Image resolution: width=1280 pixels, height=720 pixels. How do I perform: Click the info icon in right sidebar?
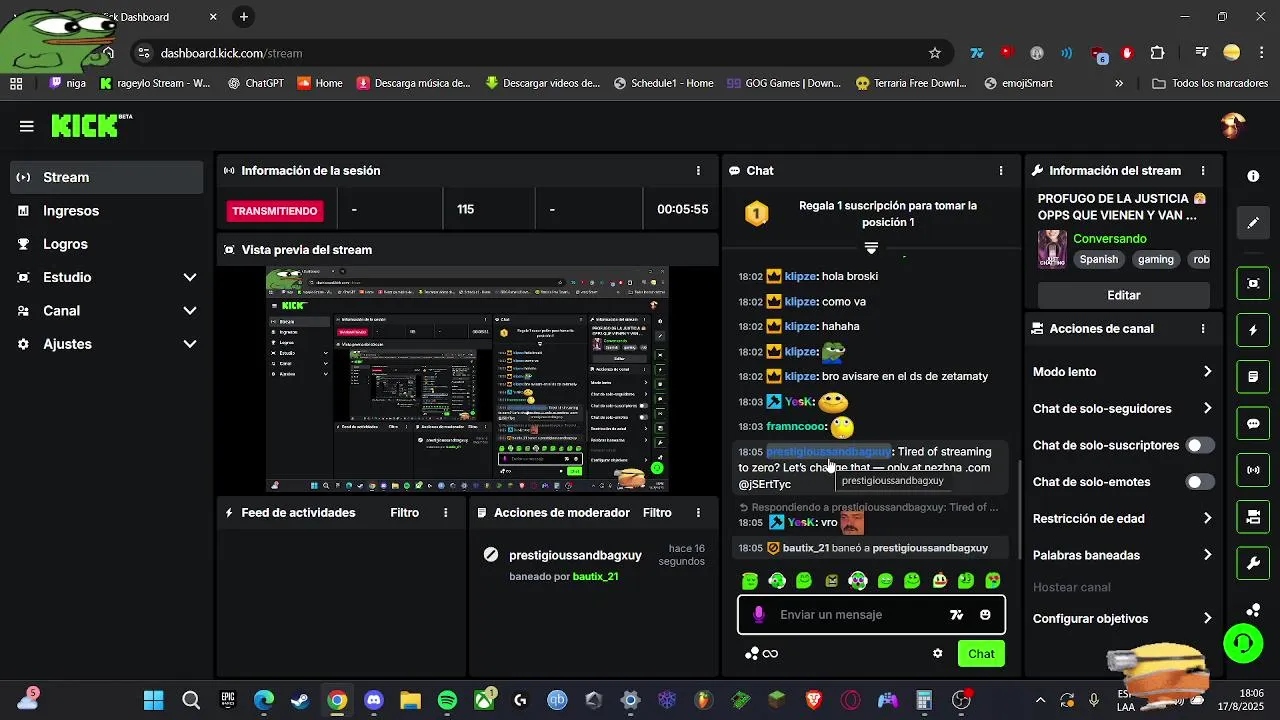(x=1253, y=176)
